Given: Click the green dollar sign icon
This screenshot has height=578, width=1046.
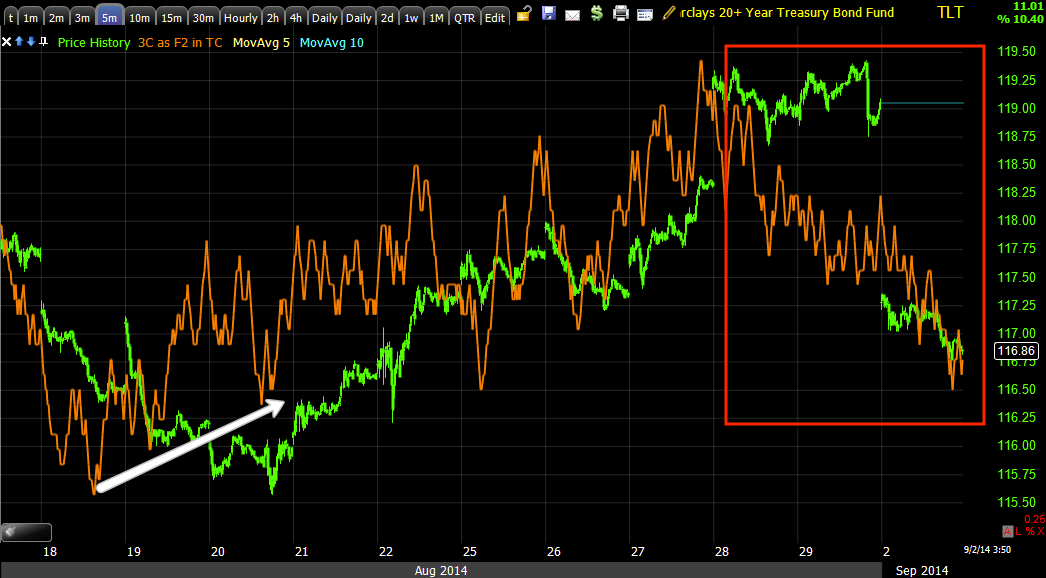Looking at the screenshot, I should click(x=596, y=13).
